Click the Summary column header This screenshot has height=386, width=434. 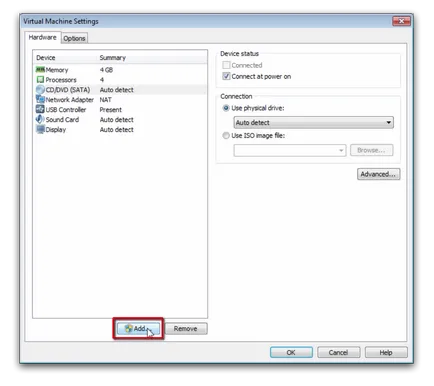[112, 58]
